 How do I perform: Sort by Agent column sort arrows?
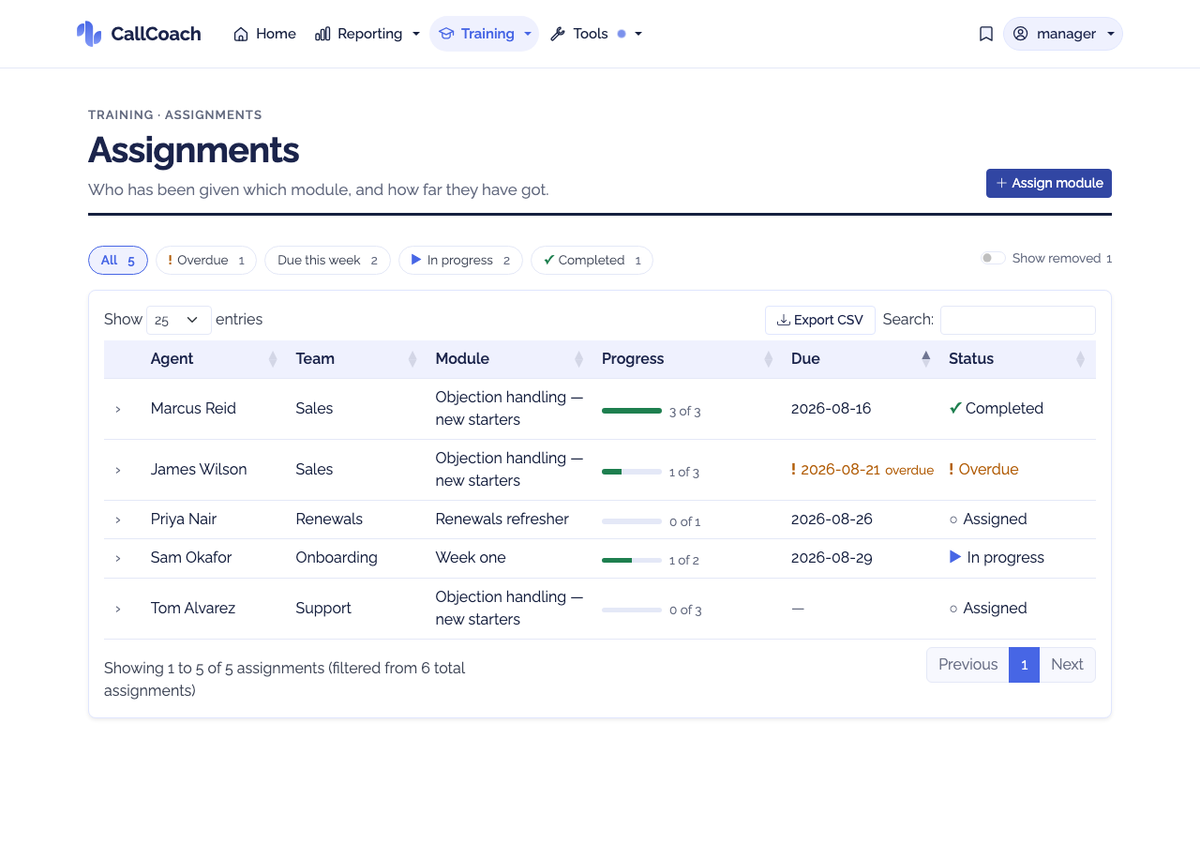[273, 359]
